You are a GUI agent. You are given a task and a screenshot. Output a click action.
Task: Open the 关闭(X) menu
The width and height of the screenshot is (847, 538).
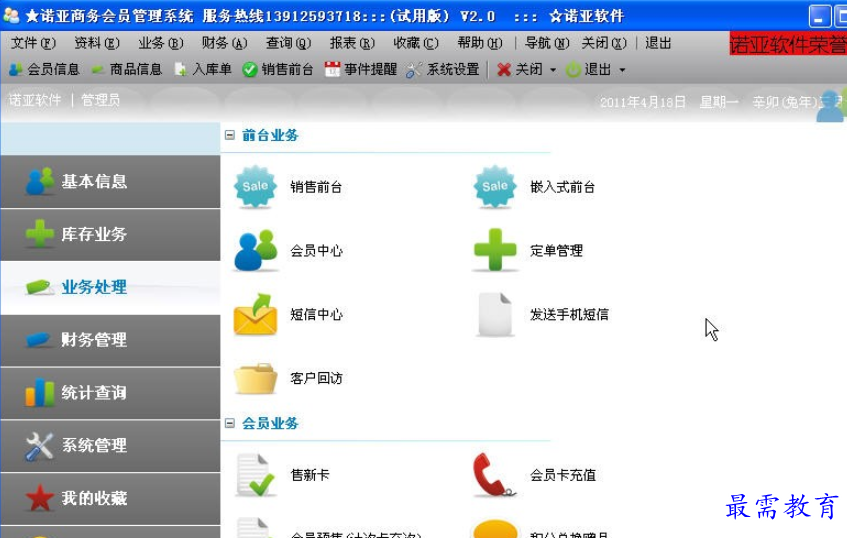604,43
